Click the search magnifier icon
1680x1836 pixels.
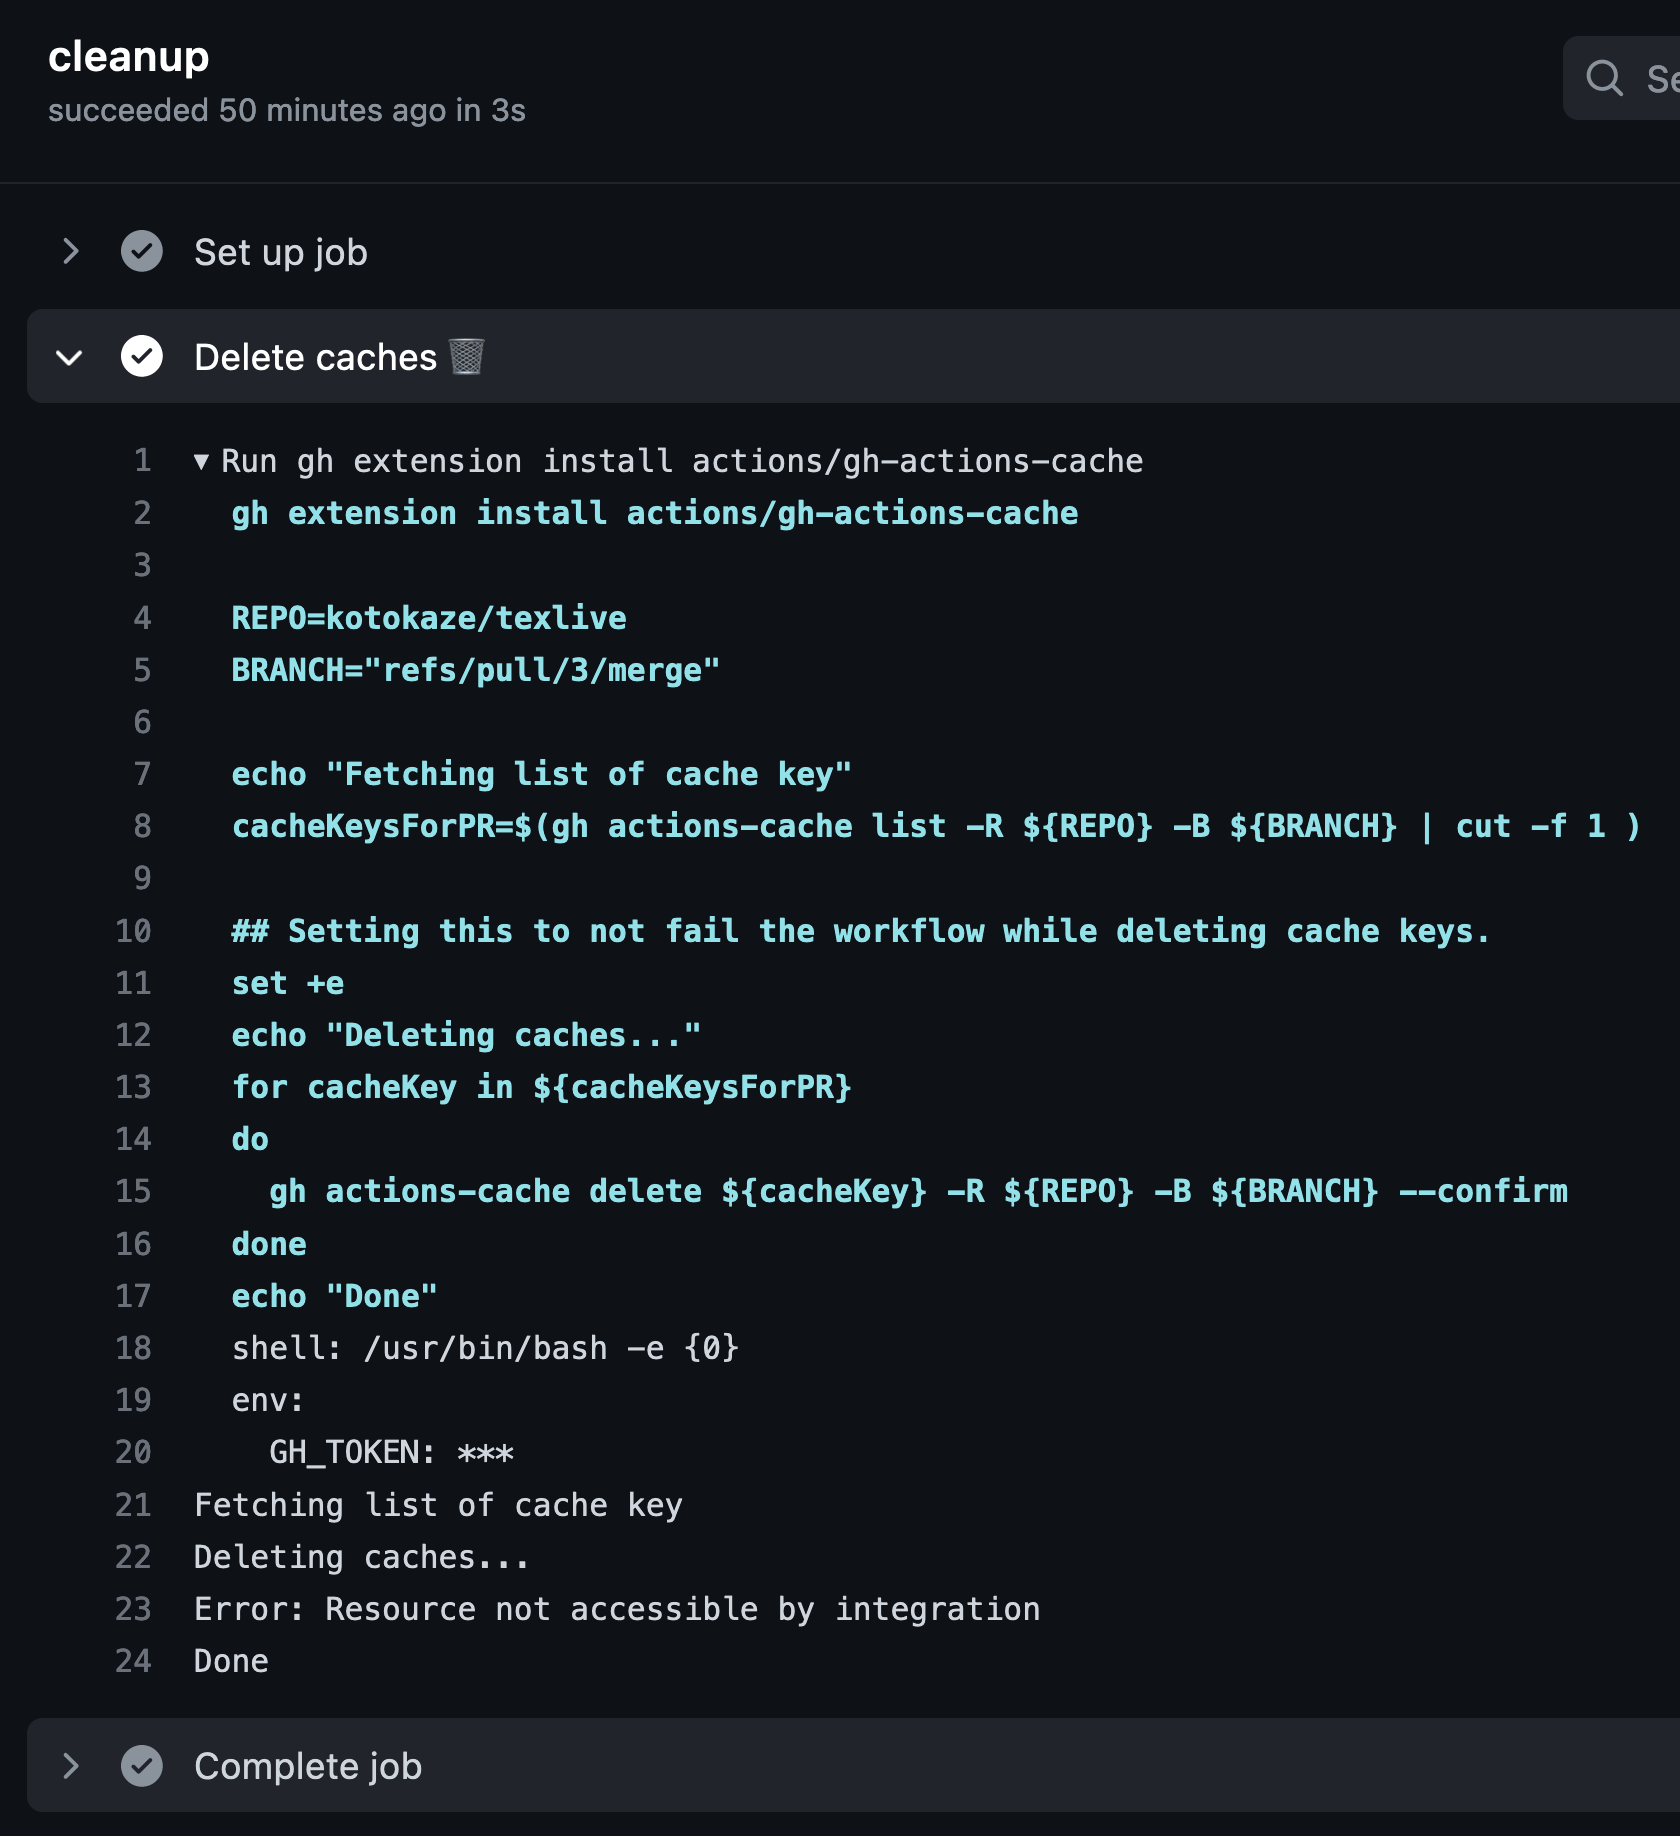(1604, 78)
